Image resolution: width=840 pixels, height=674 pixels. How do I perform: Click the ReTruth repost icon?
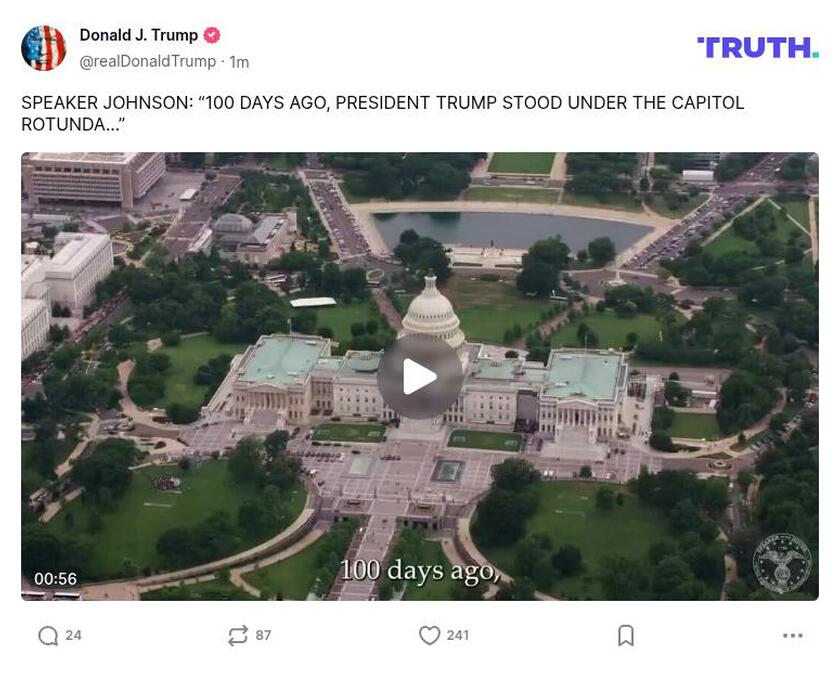[237, 634]
